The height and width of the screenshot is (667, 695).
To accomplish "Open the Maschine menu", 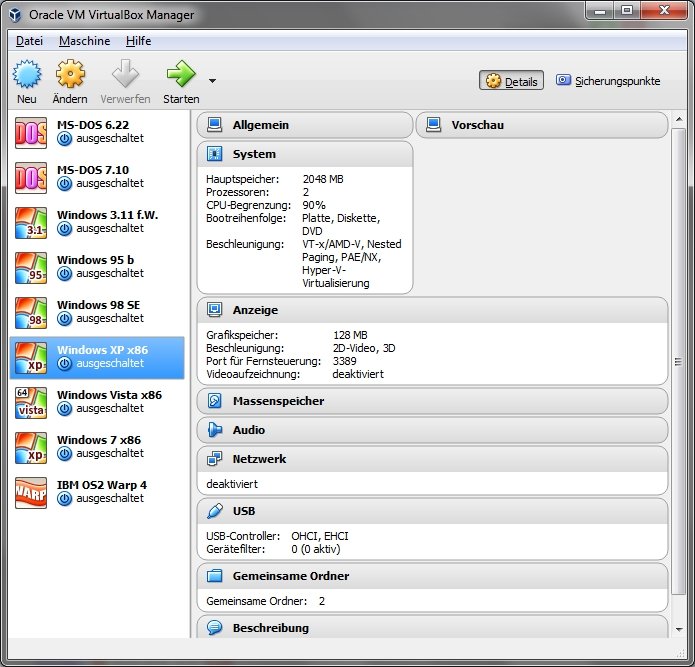I will pyautogui.click(x=84, y=41).
